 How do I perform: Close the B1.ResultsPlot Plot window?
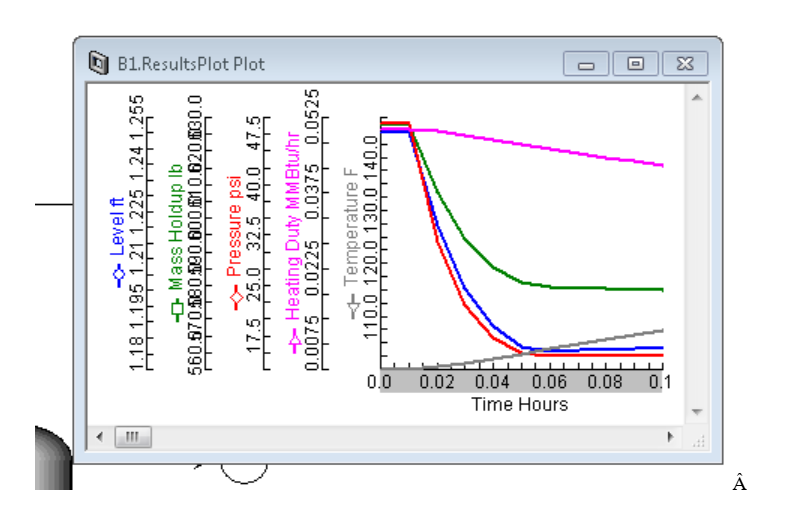pos(684,64)
